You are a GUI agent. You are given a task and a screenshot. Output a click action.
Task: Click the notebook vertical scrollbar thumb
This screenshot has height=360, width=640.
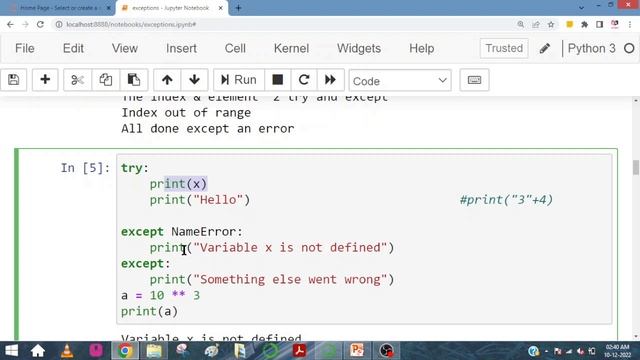(x=636, y=167)
